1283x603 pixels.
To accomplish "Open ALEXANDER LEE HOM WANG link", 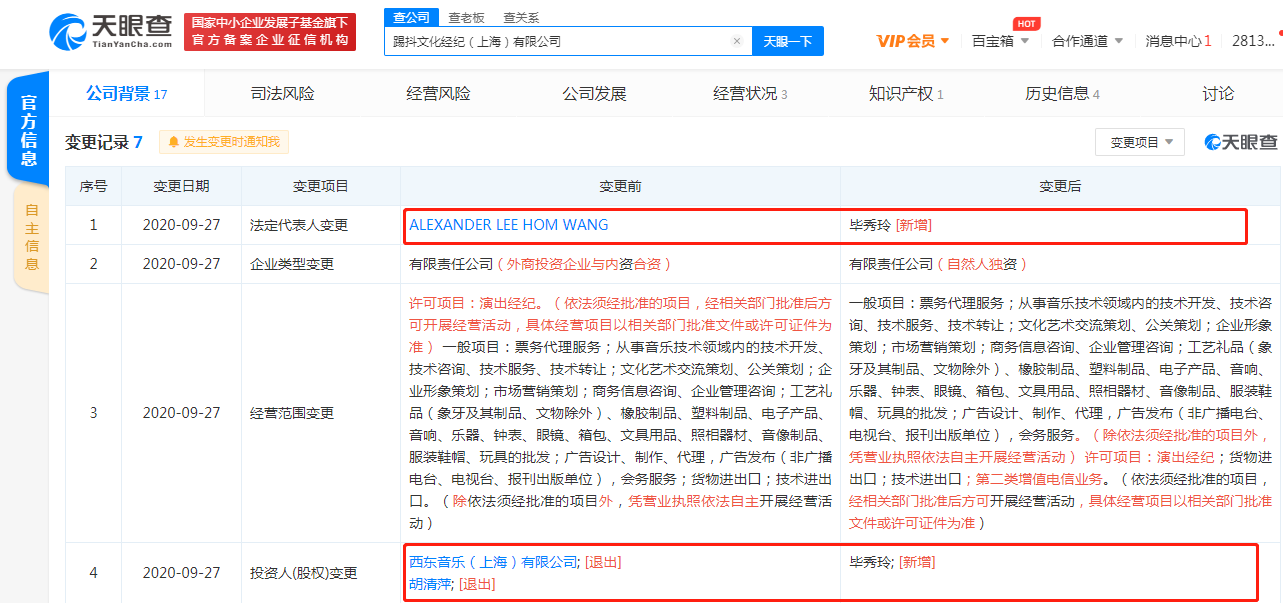I will [508, 225].
